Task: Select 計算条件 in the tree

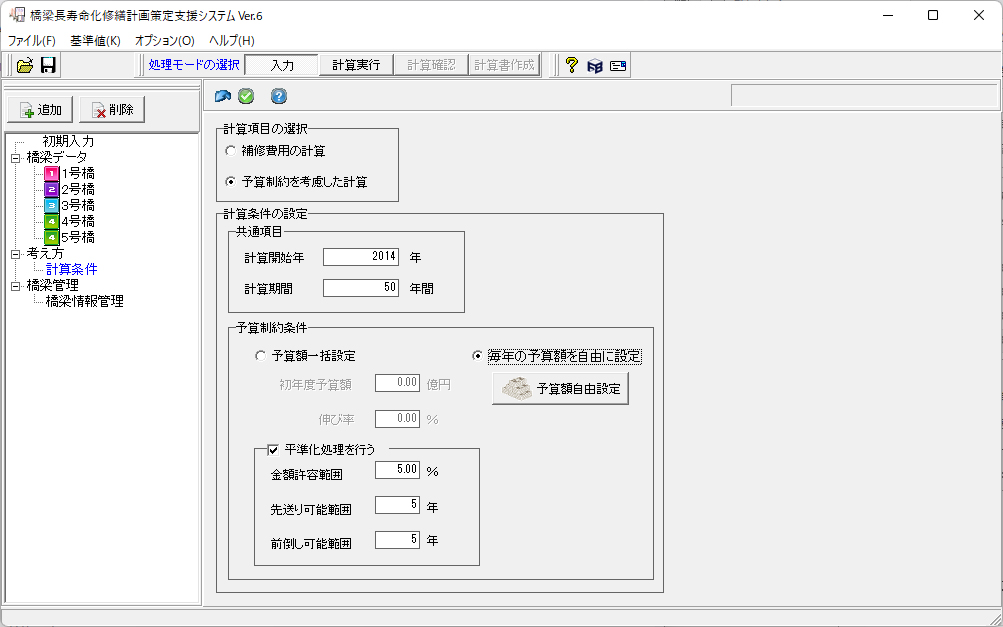Action: [x=72, y=269]
